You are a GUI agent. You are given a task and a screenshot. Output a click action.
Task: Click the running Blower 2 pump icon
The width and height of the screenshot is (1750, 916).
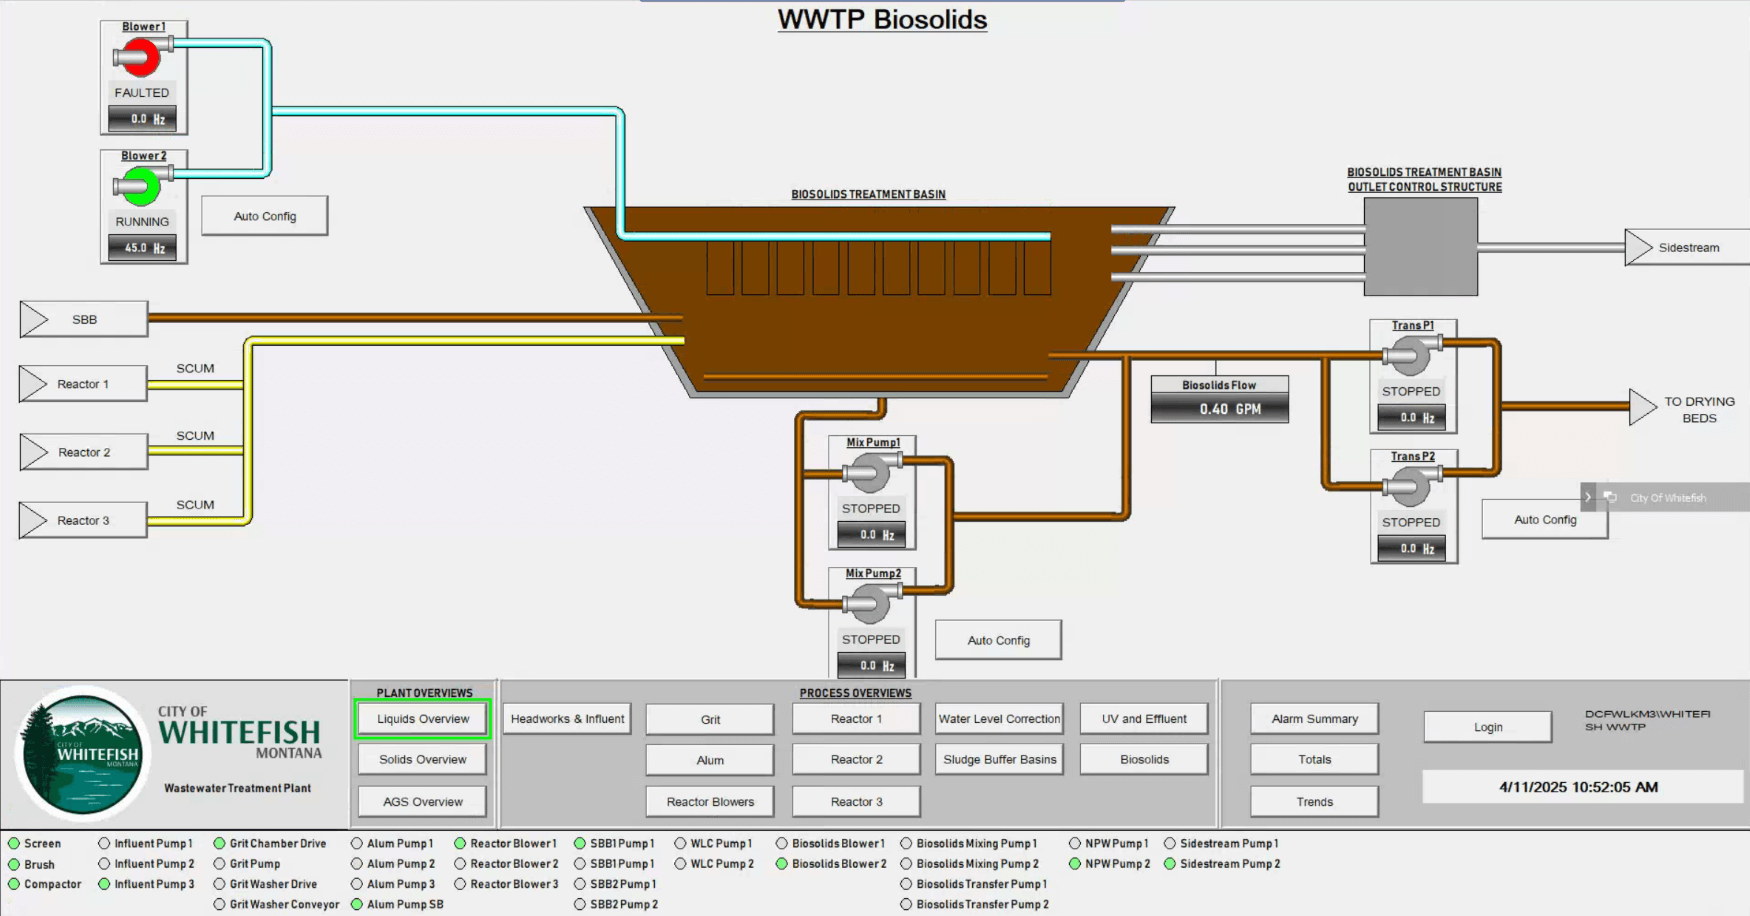[x=141, y=186]
